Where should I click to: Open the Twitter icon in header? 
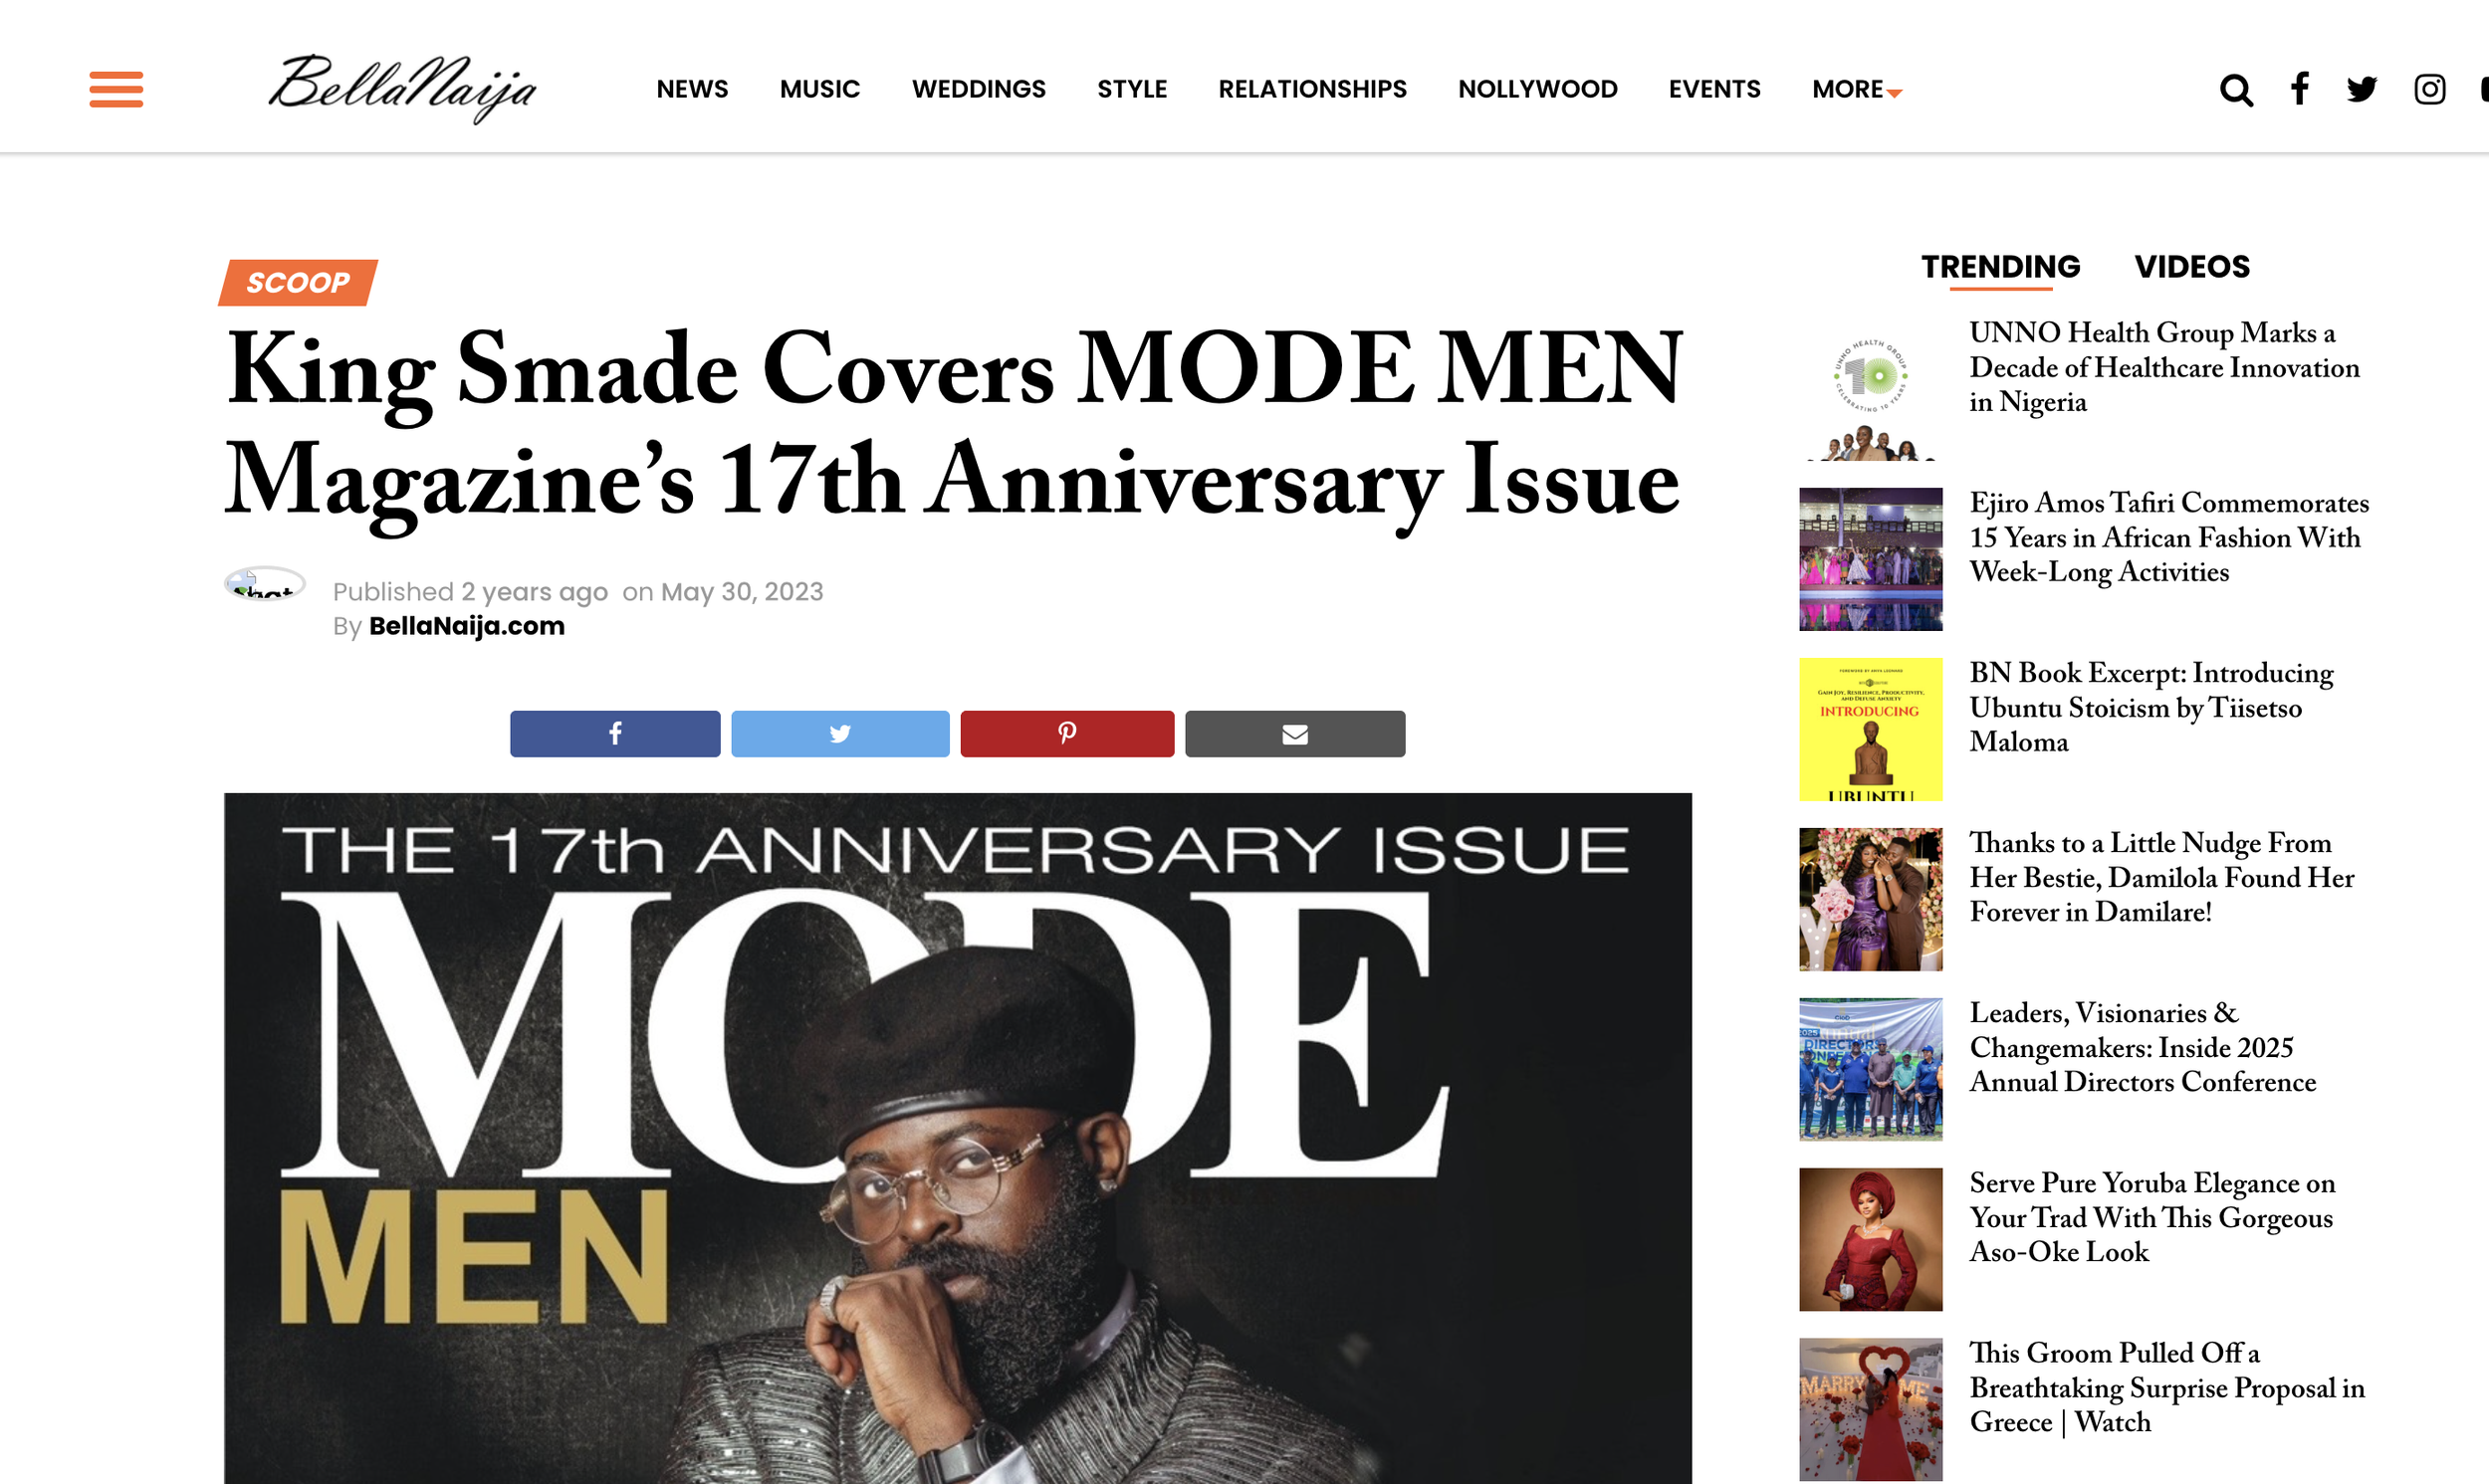click(x=2362, y=89)
